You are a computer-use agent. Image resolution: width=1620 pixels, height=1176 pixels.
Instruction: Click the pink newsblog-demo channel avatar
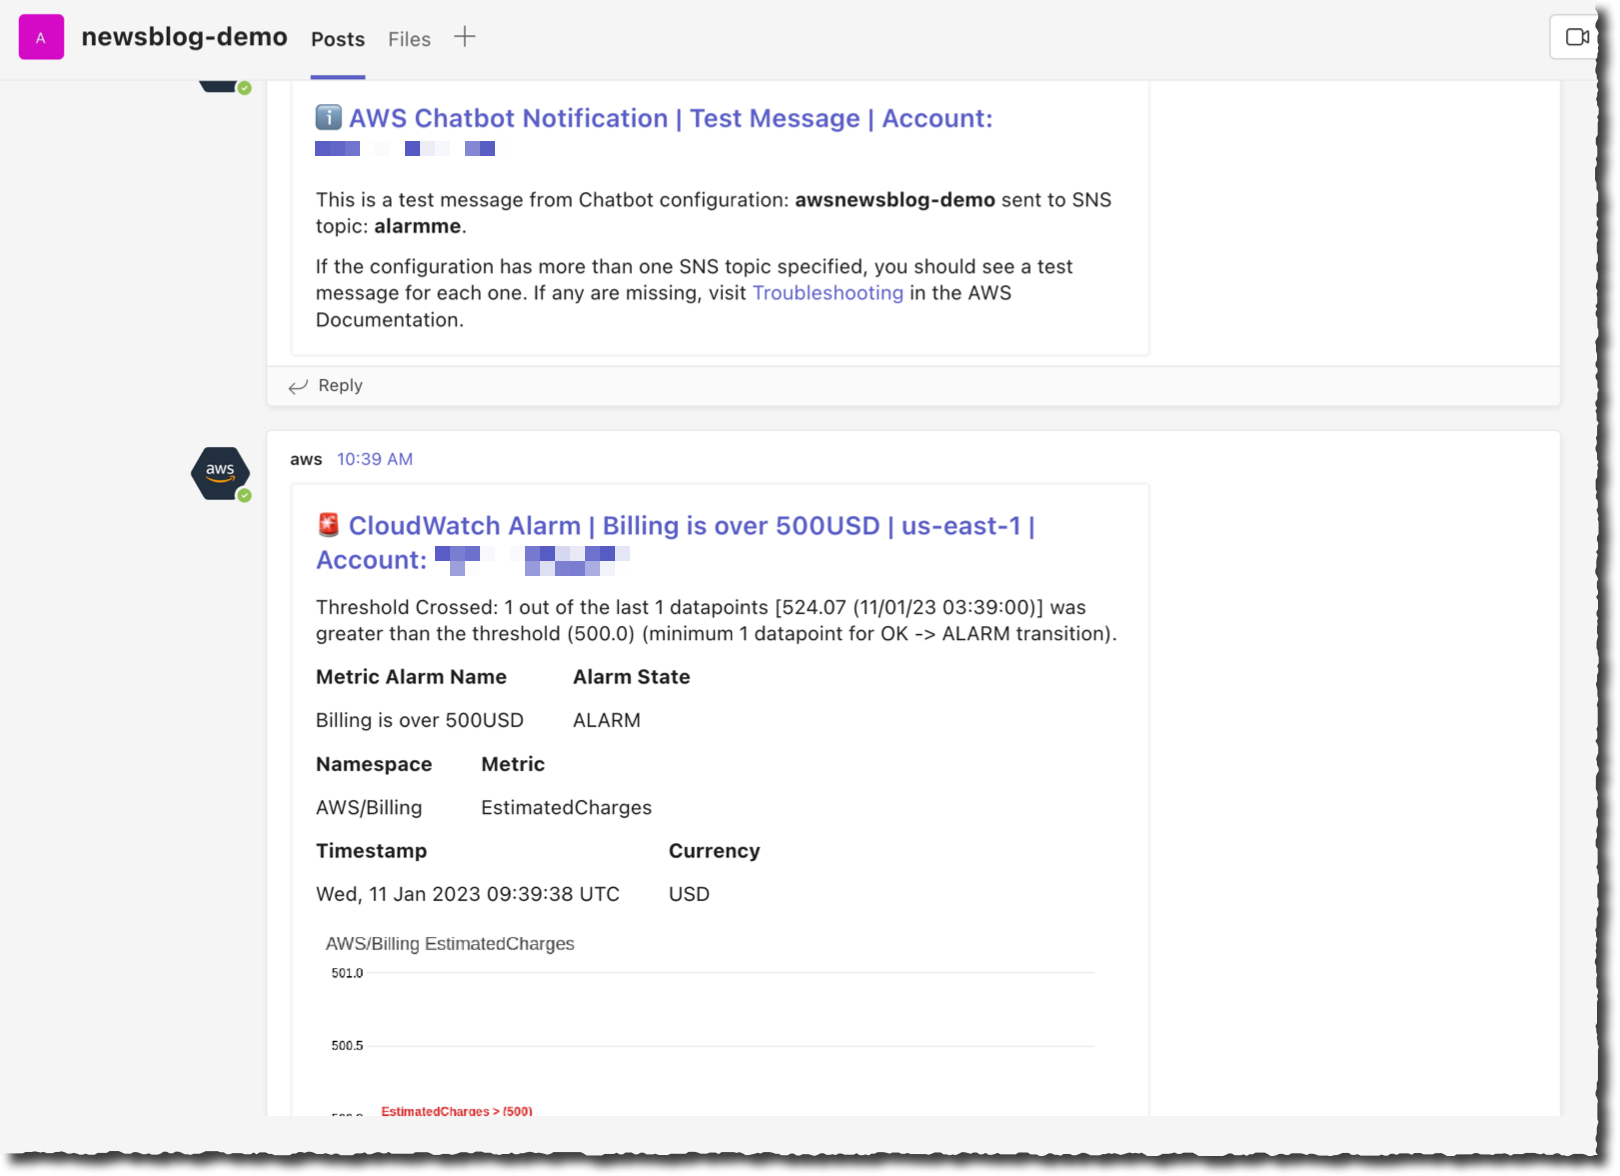40,37
